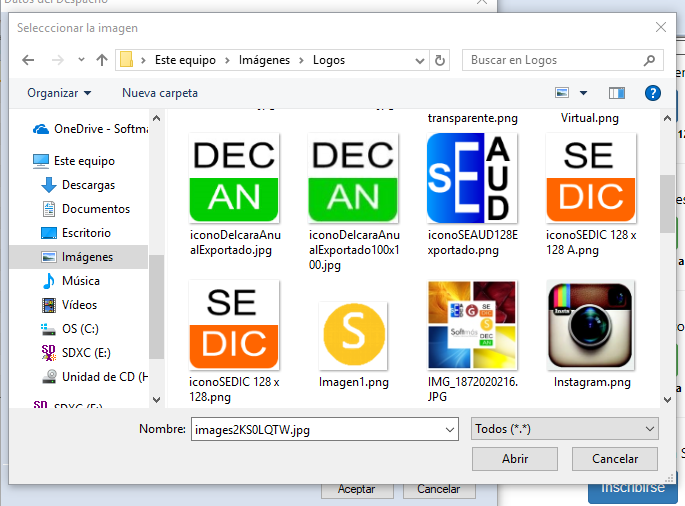The width and height of the screenshot is (685, 506).
Task: Click the blue help question mark icon
Action: tap(652, 93)
